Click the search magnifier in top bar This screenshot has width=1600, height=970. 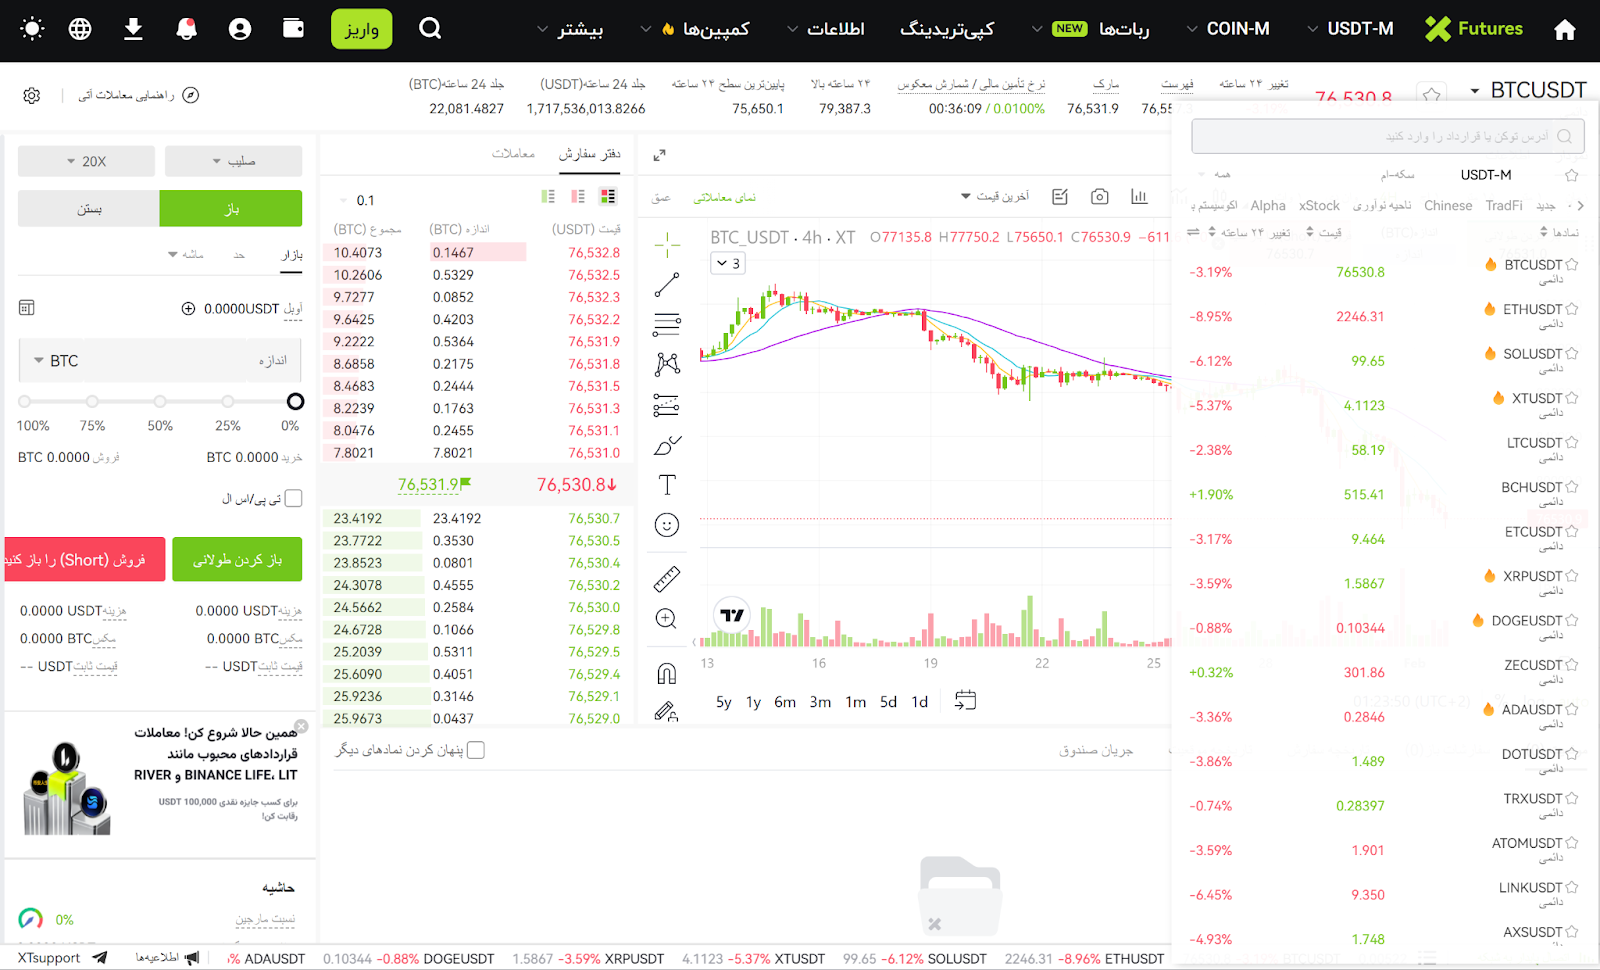tap(430, 29)
